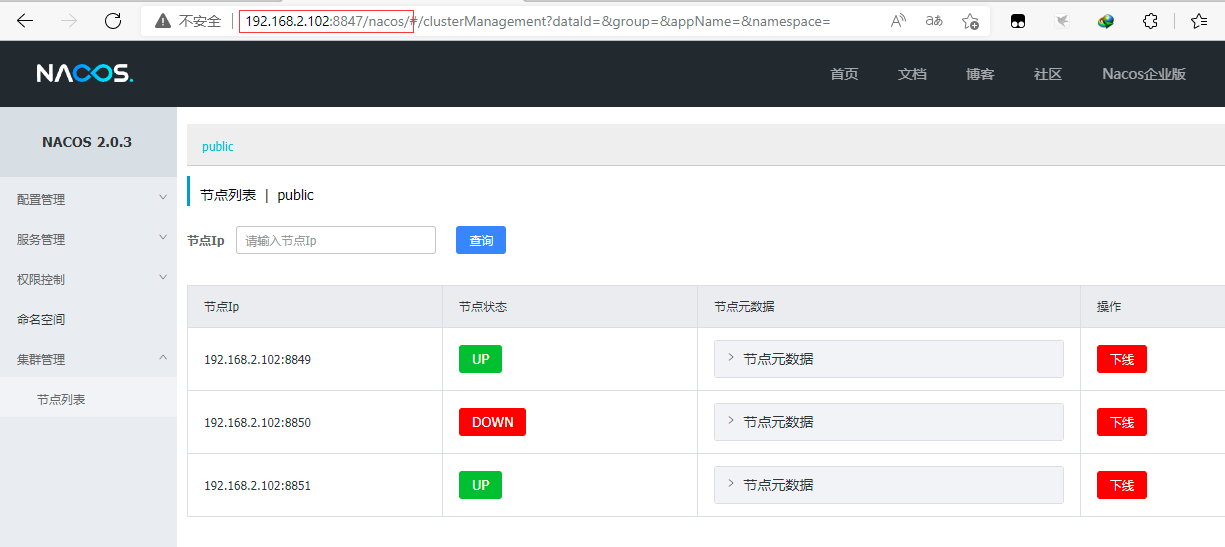This screenshot has width=1225, height=547.
Task: Open the translate icon in address bar
Action: [934, 21]
